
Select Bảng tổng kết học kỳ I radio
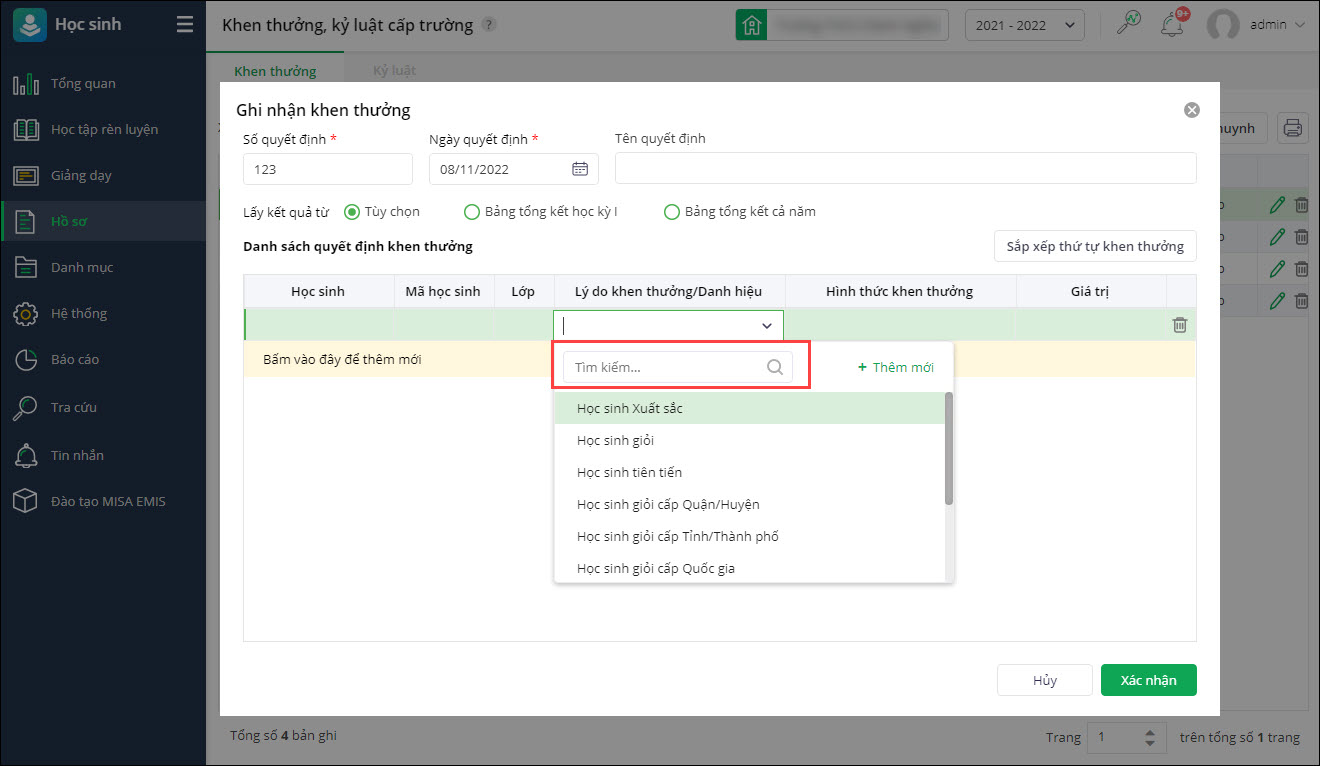pyautogui.click(x=472, y=212)
